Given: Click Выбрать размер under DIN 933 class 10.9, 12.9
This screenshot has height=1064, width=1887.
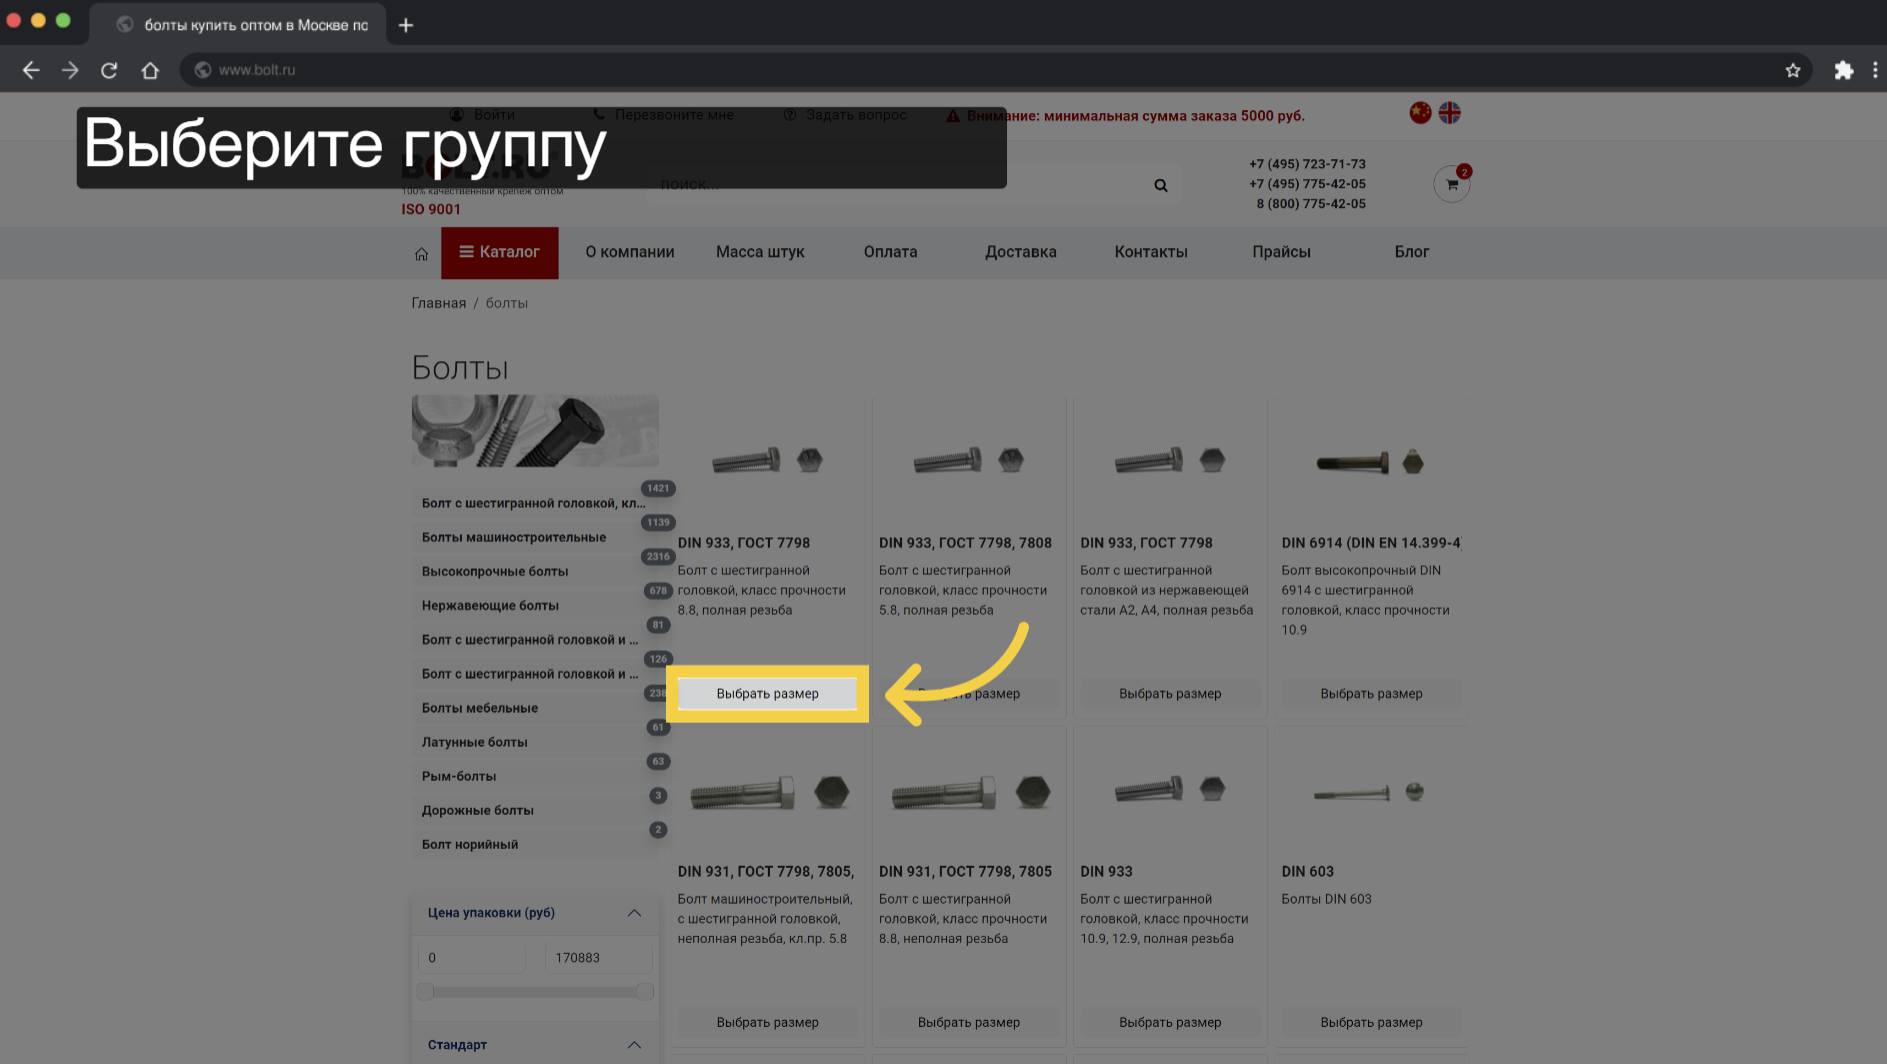Looking at the screenshot, I should tap(1170, 1022).
